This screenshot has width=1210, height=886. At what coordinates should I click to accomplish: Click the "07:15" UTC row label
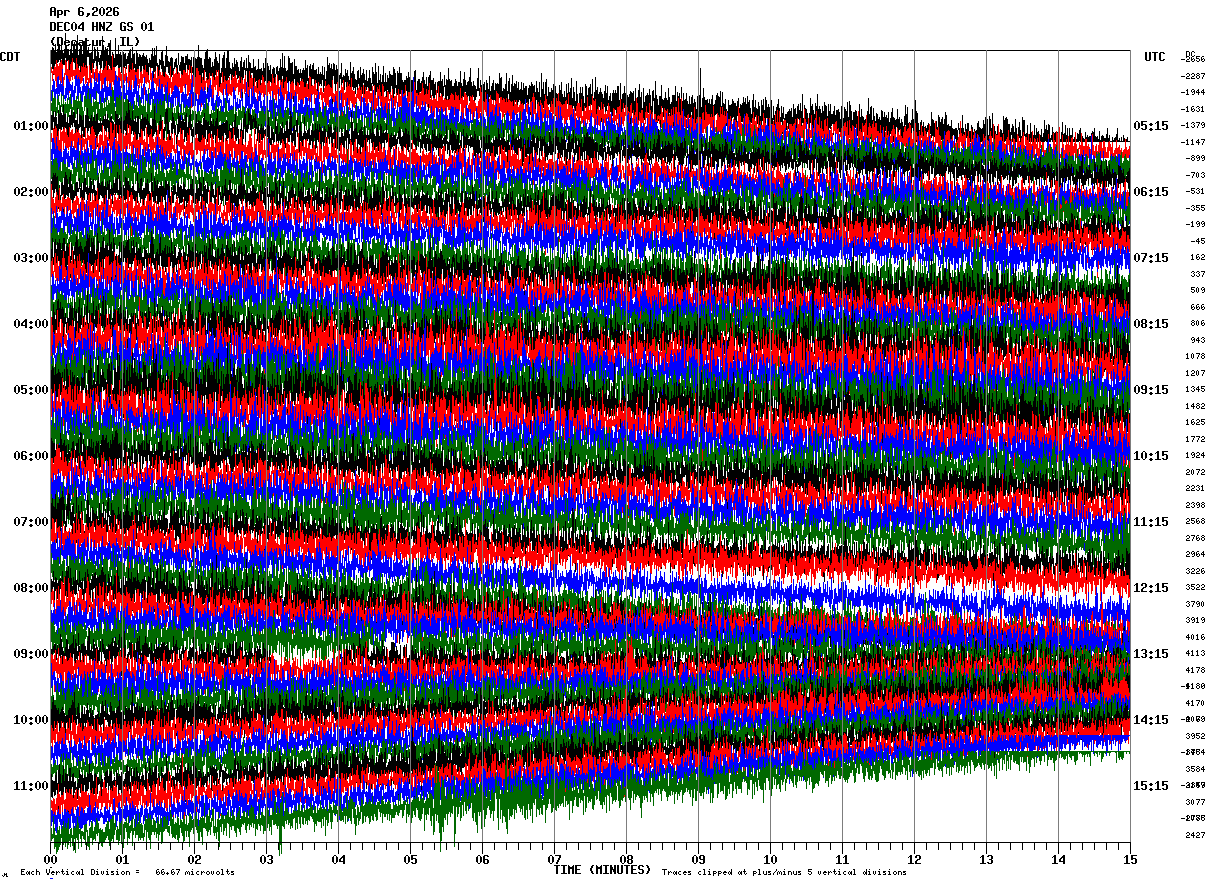point(1151,258)
